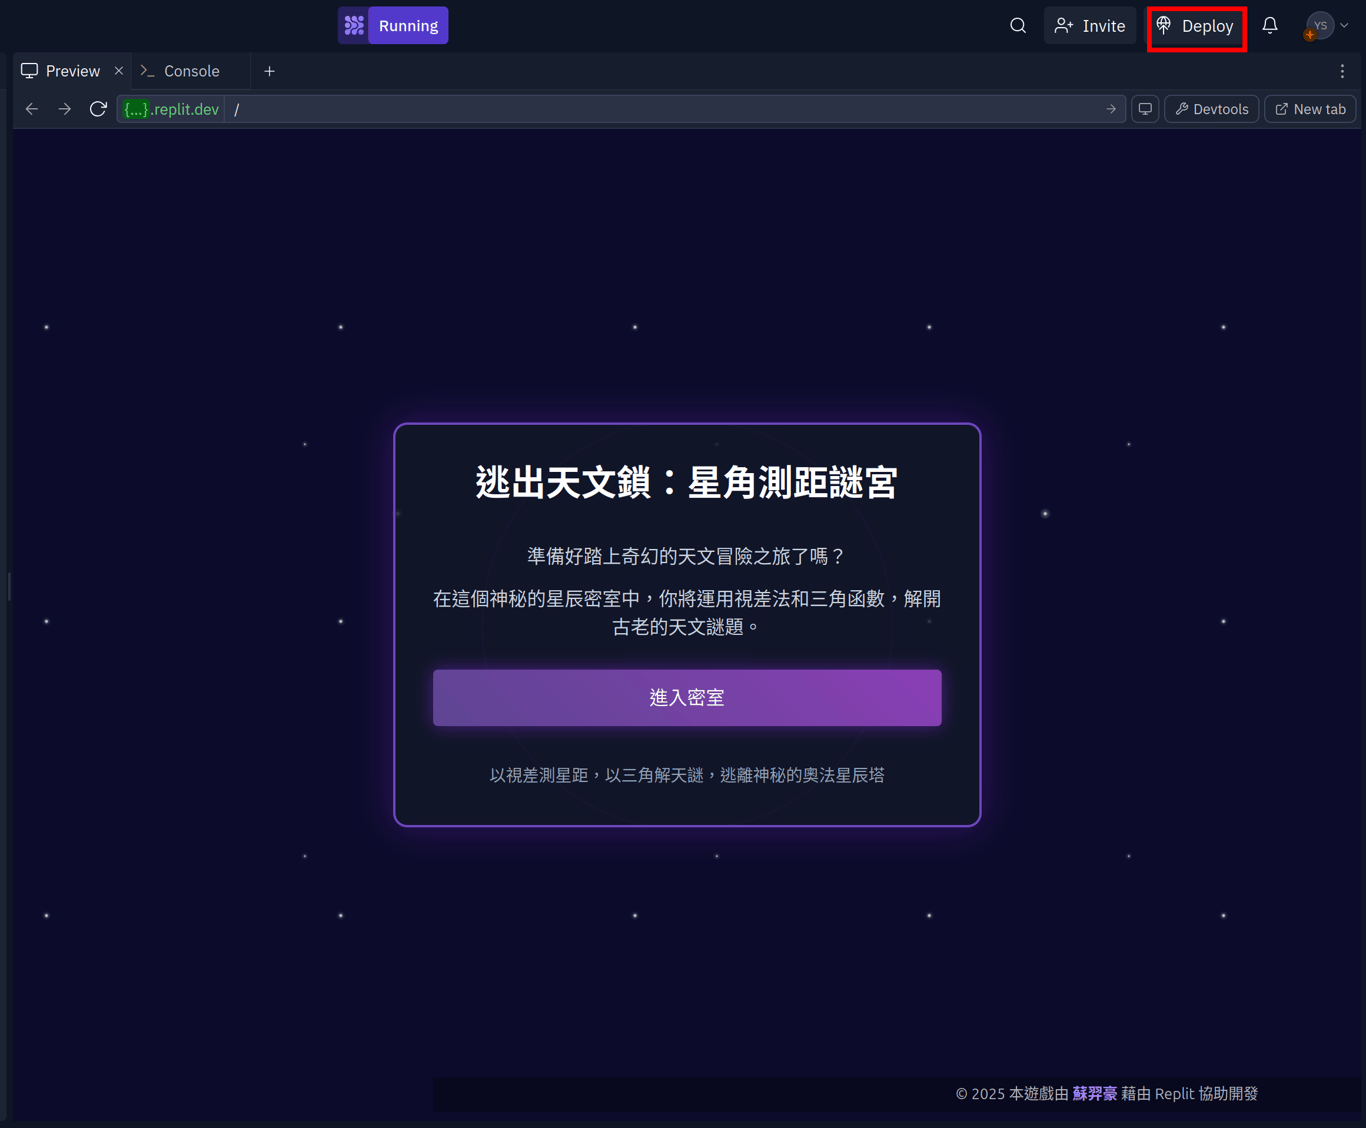The width and height of the screenshot is (1366, 1128).
Task: Toggle the device view monitor icon
Action: (x=1145, y=109)
